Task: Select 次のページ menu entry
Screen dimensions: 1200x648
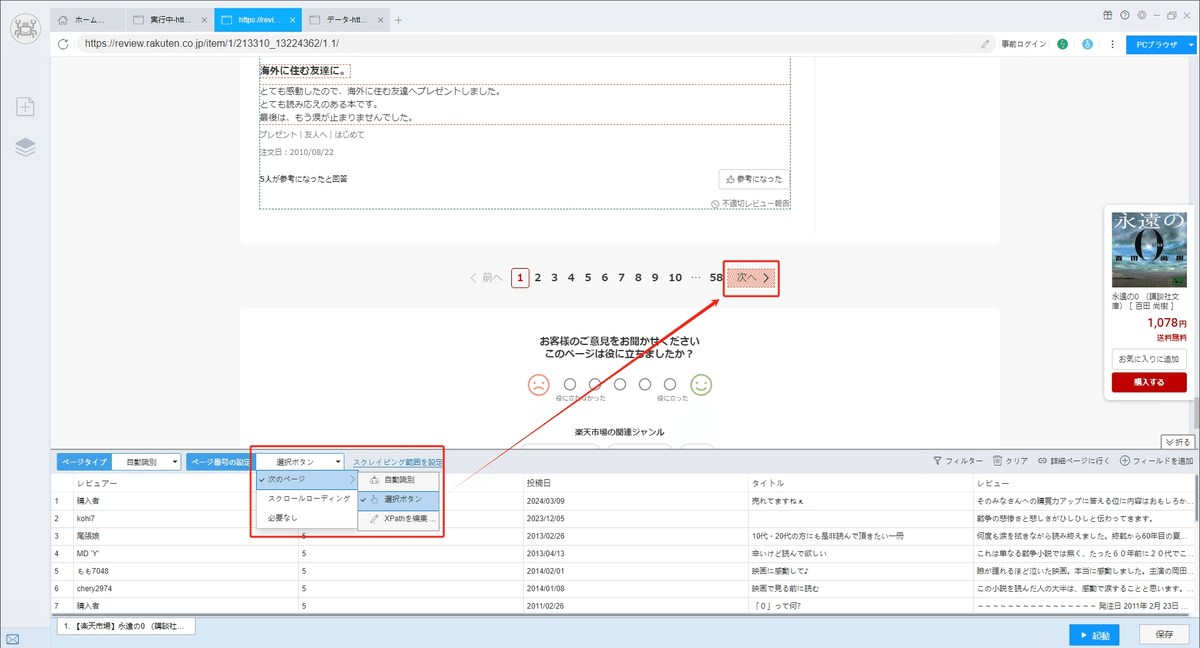Action: click(x=305, y=480)
